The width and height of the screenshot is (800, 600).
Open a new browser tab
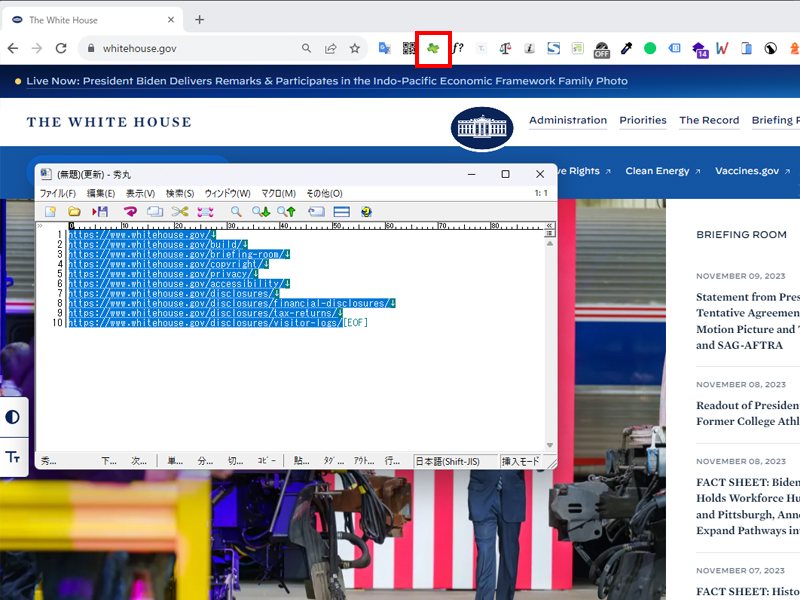point(199,20)
